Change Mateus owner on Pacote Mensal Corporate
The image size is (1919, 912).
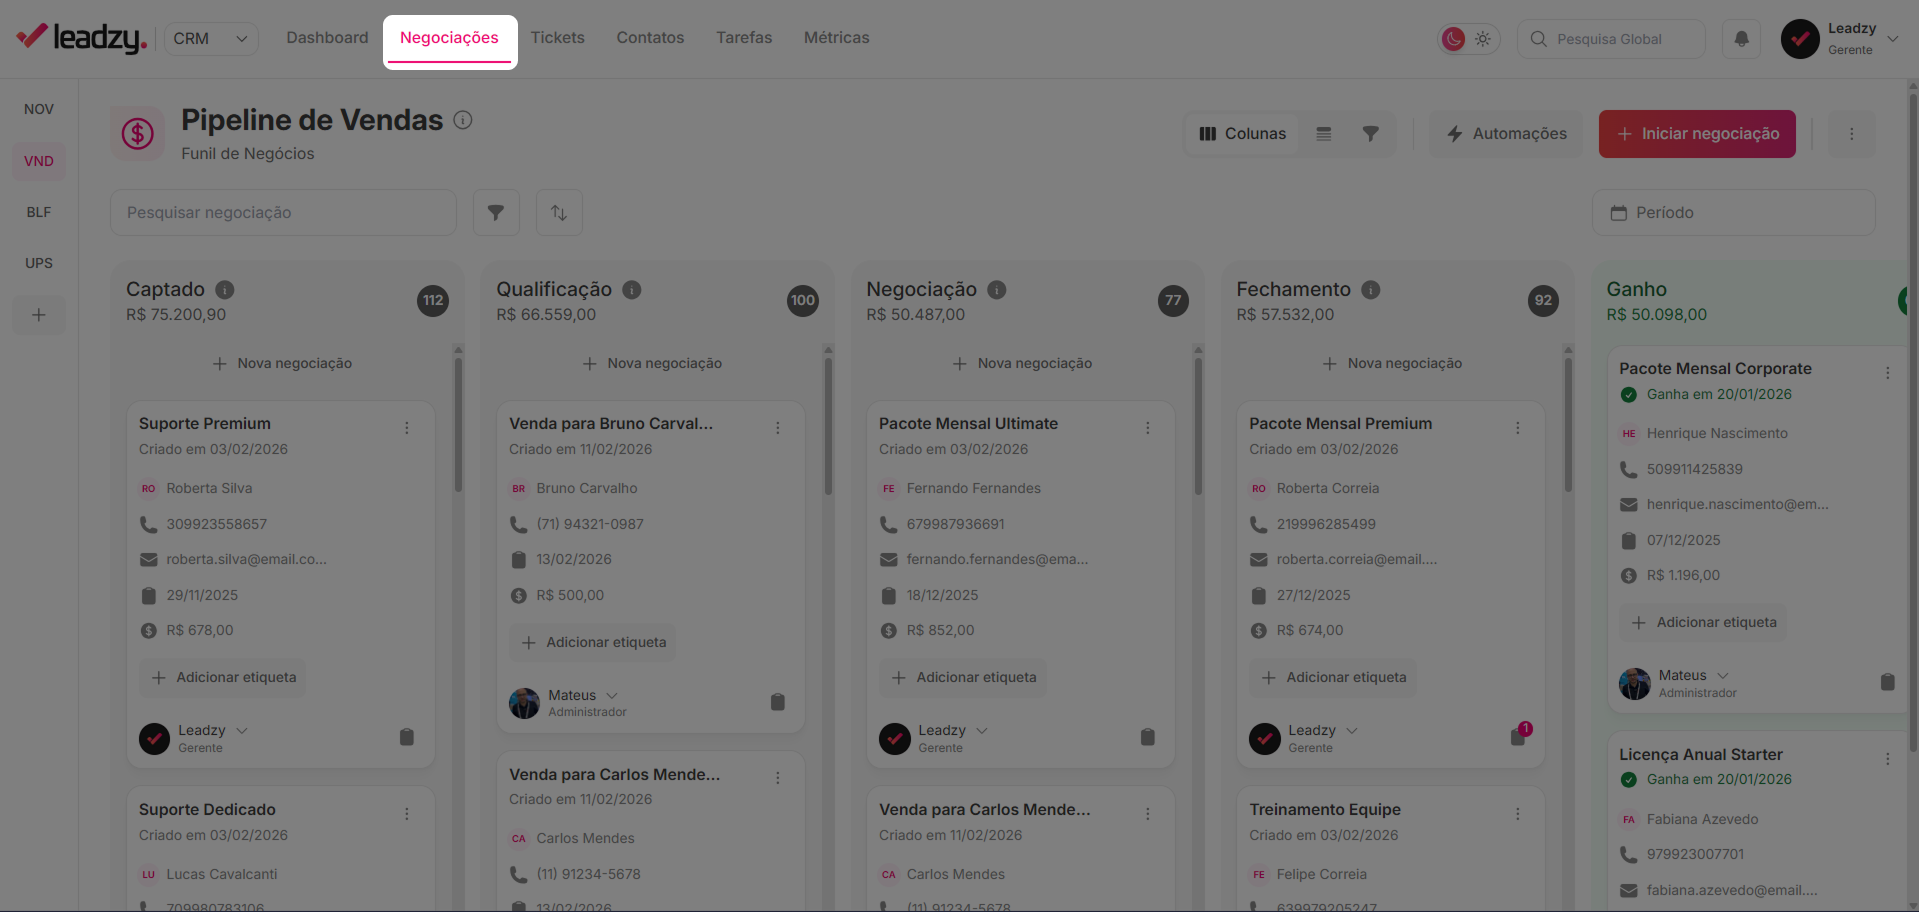click(x=1678, y=684)
